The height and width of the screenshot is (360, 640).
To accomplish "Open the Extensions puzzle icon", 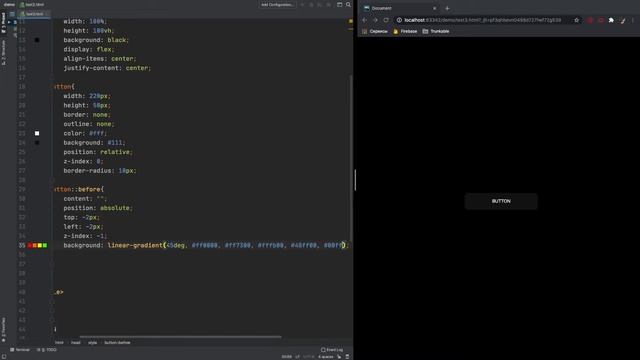I will (611, 20).
